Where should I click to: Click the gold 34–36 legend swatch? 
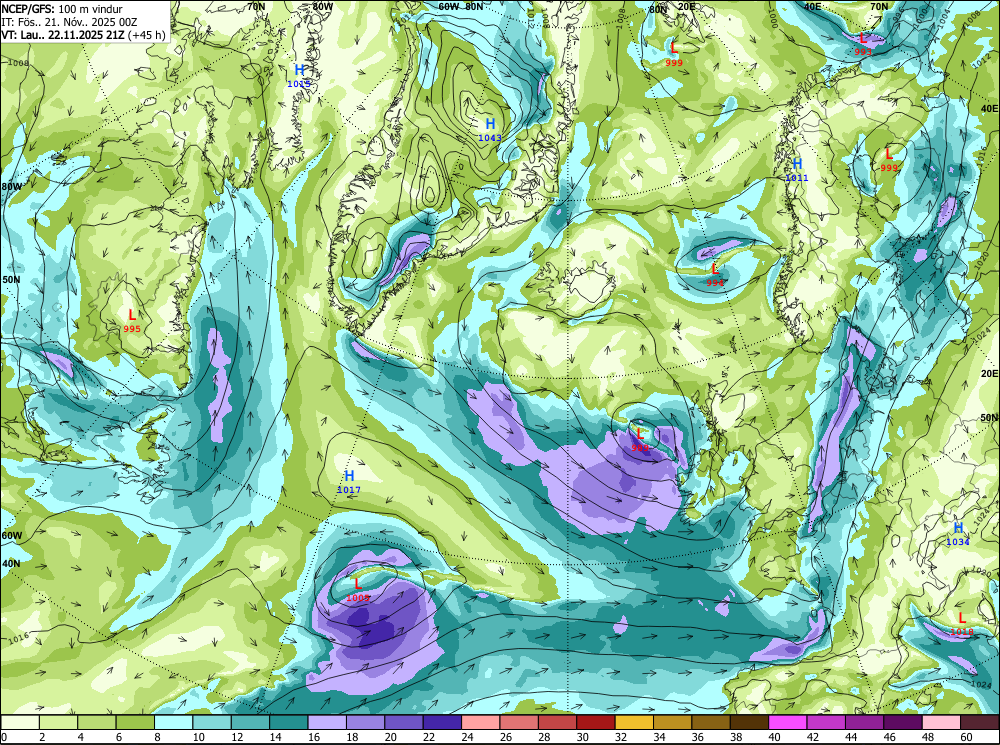(x=672, y=722)
